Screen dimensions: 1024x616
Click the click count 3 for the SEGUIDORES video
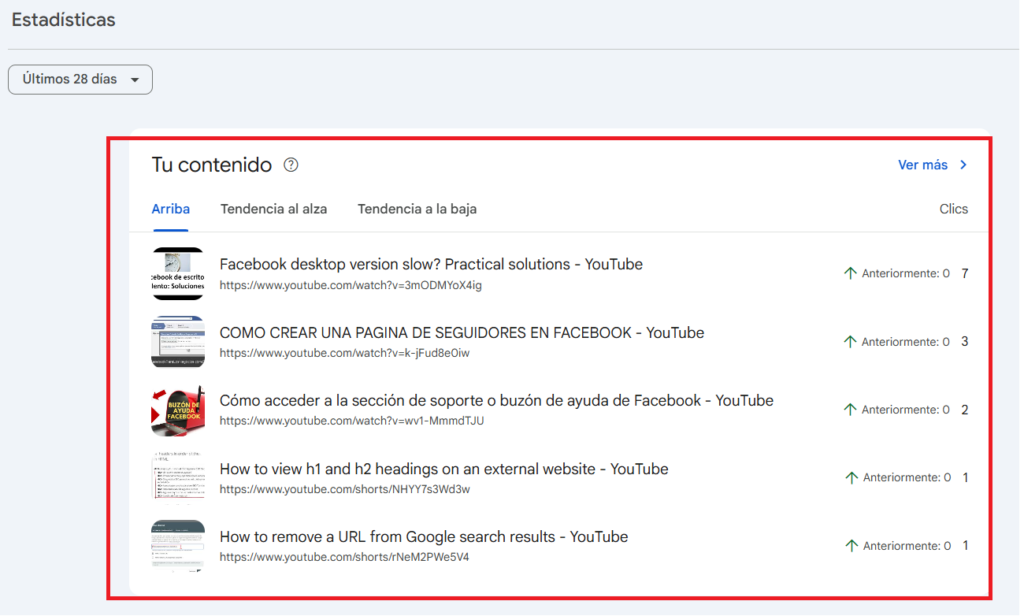pos(965,342)
